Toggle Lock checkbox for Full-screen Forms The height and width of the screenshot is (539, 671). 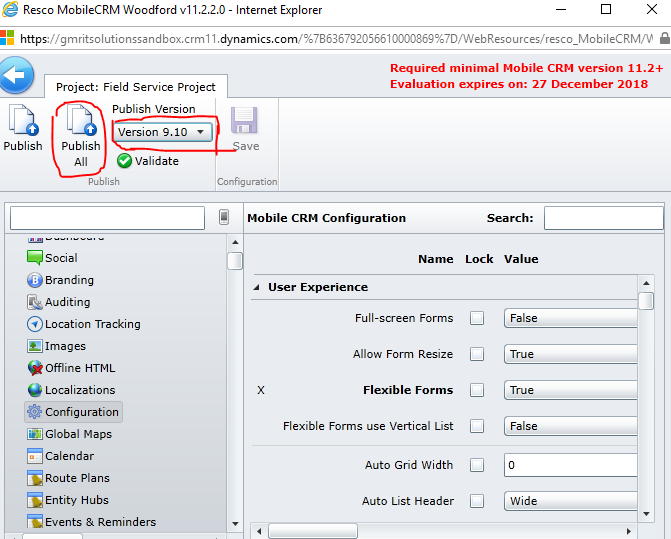477,318
